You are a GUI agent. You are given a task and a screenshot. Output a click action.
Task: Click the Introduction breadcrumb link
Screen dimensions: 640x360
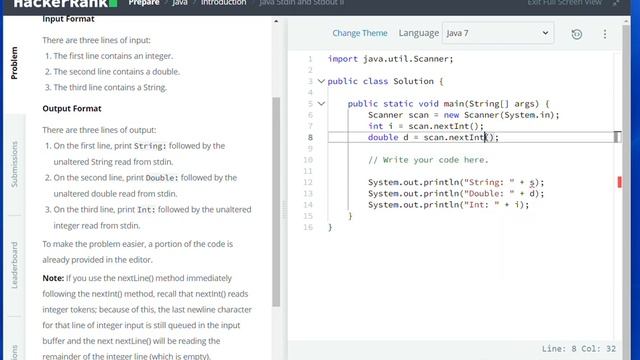(223, 3)
